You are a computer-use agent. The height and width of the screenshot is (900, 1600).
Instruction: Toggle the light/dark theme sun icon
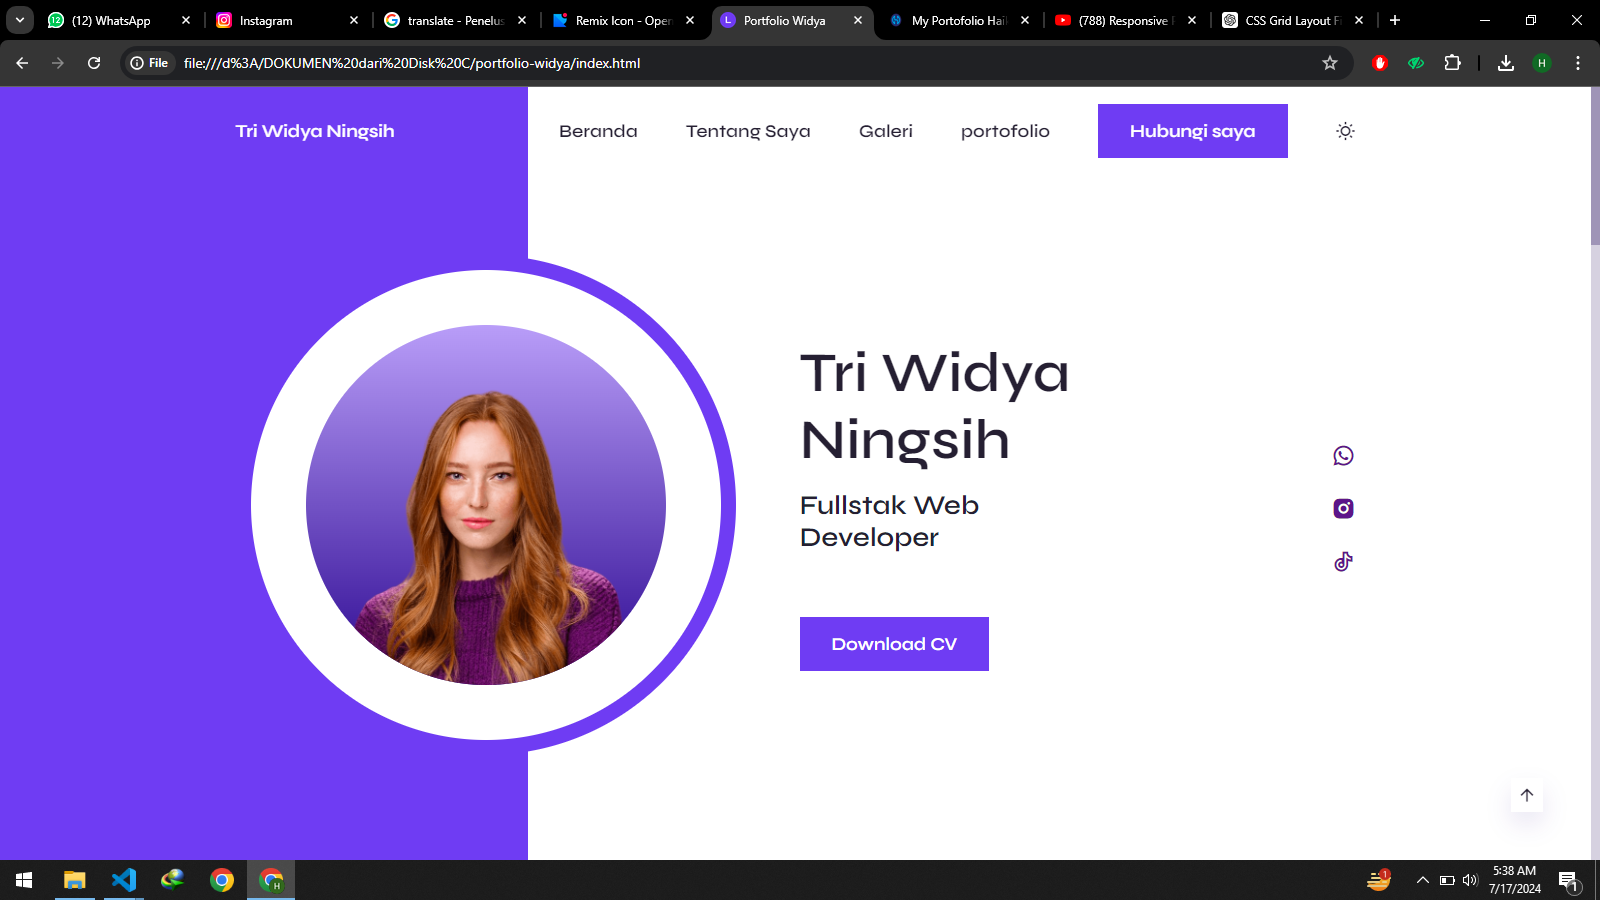point(1345,131)
